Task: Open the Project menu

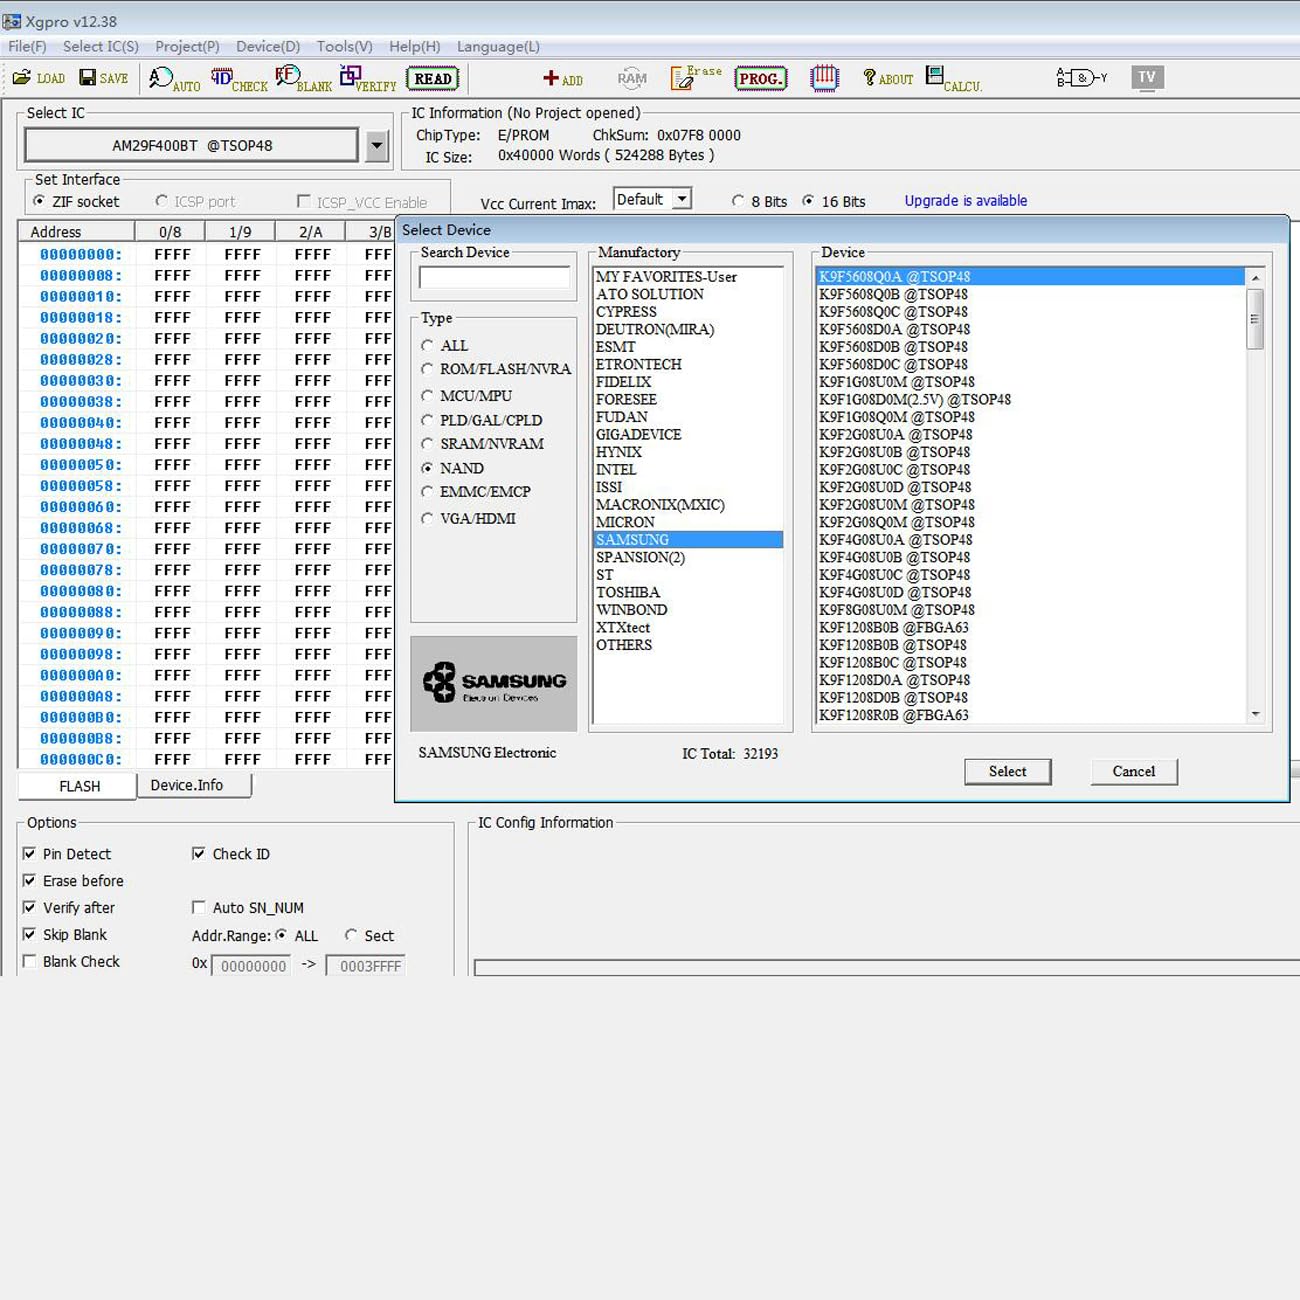Action: (187, 46)
